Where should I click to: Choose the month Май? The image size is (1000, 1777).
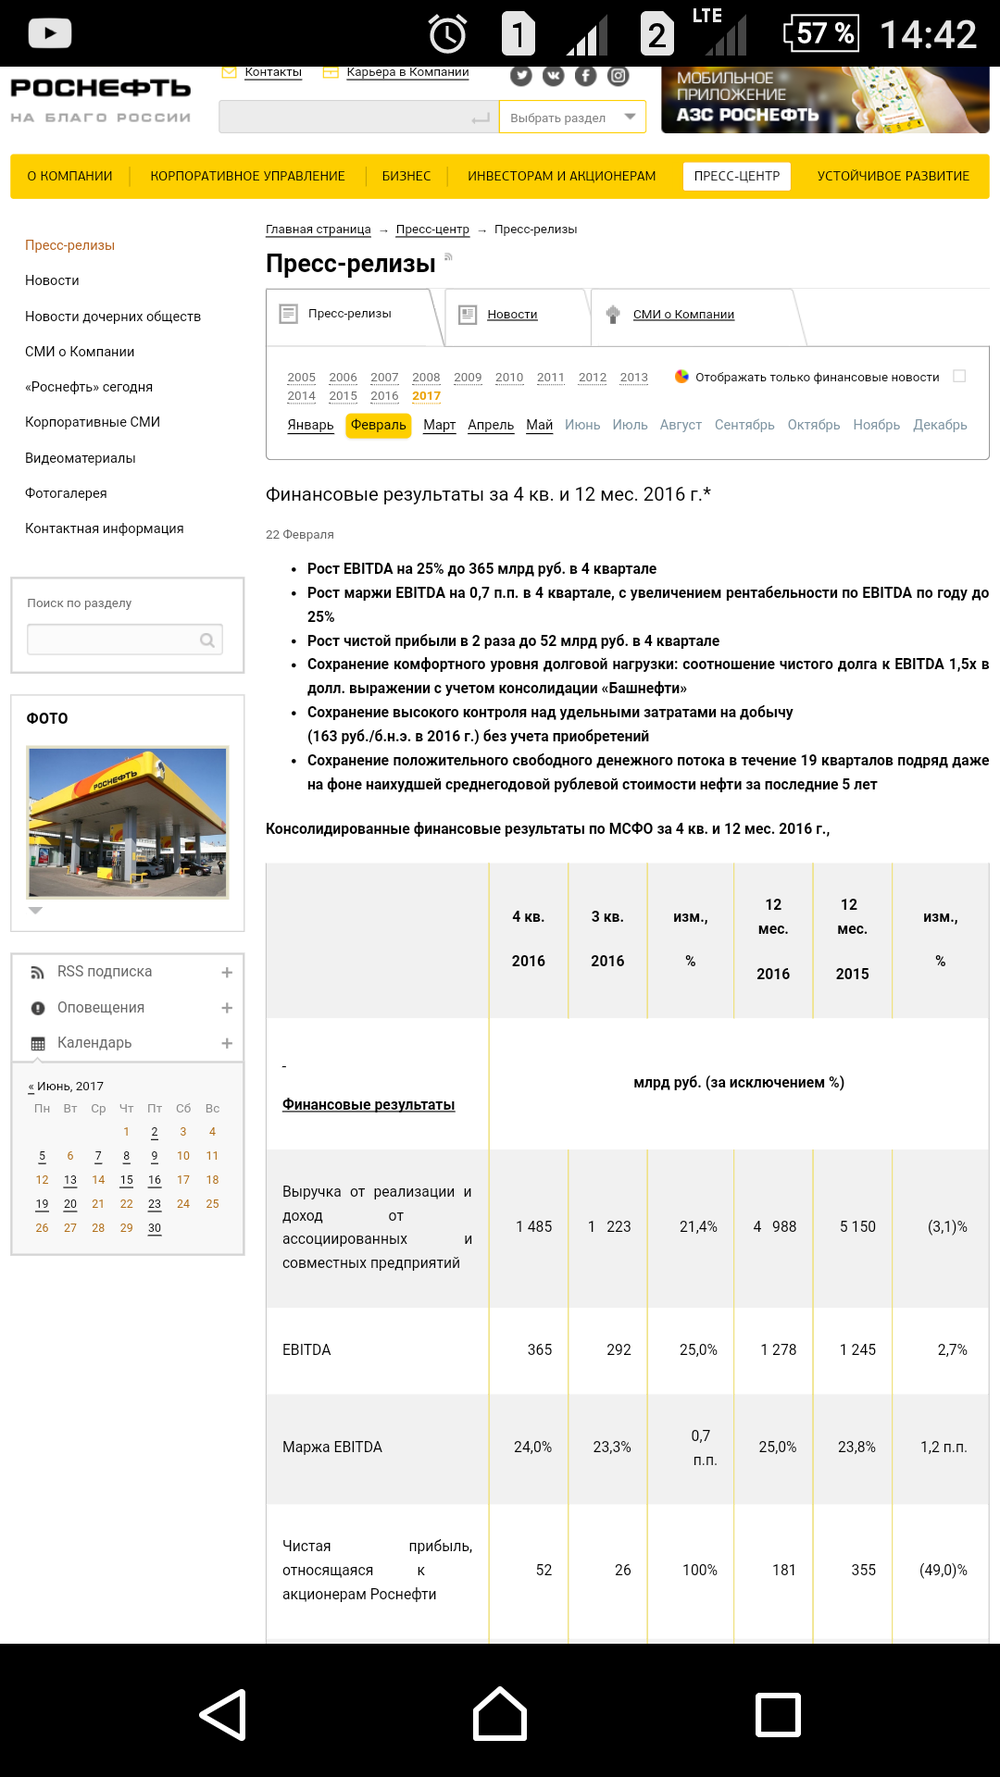click(540, 425)
